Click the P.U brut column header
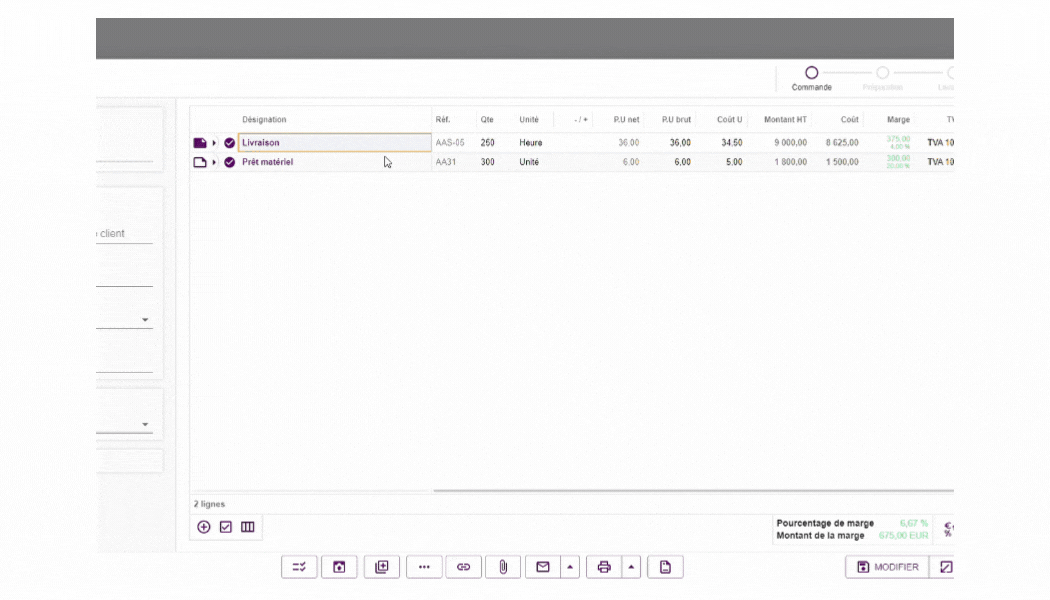1050x600 pixels. [x=676, y=120]
